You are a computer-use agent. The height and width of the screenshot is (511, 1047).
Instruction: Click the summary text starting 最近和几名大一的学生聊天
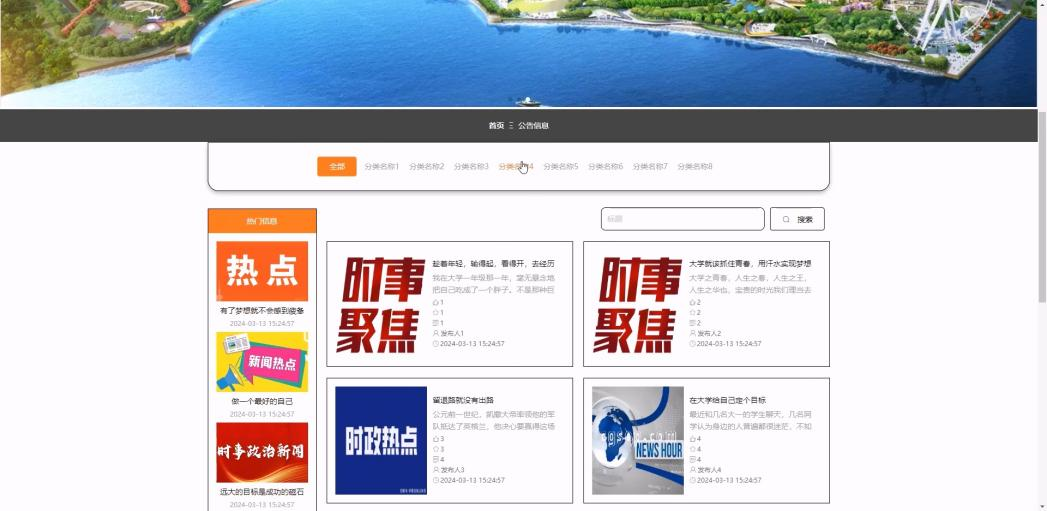click(x=751, y=420)
